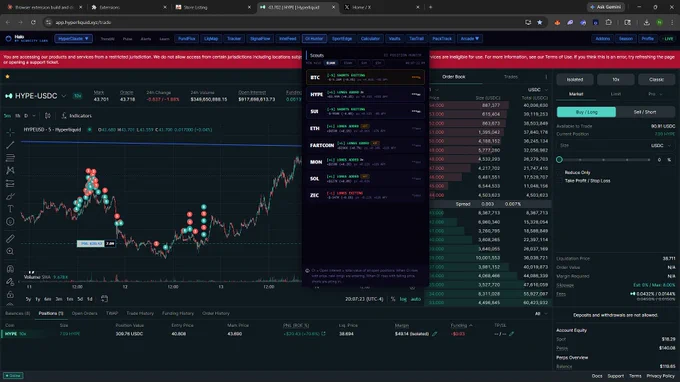The image size is (680, 382).
Task: Expand the HYPE-USDC pair selector
Action: pyautogui.click(x=64, y=96)
